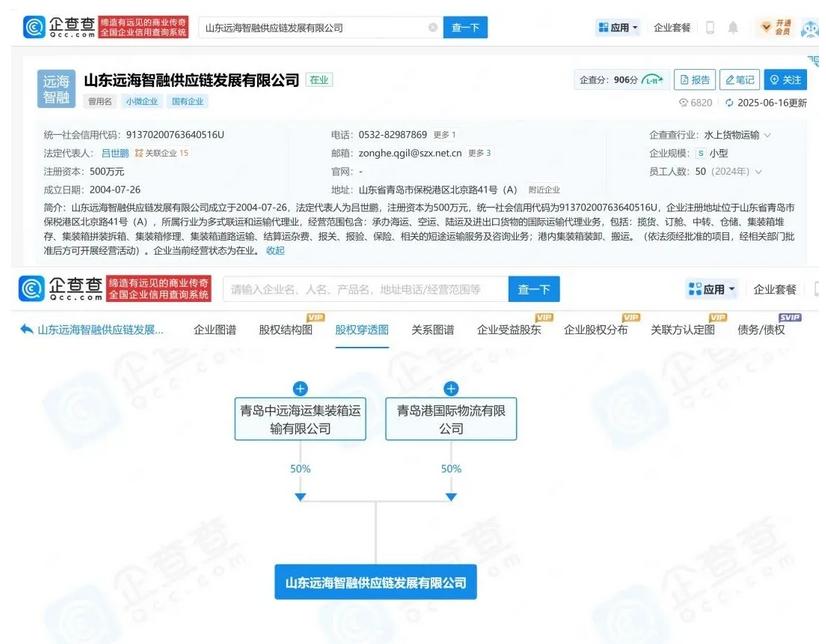
Task: Click the 附近企业 nearby companies link
Action: [x=544, y=190]
